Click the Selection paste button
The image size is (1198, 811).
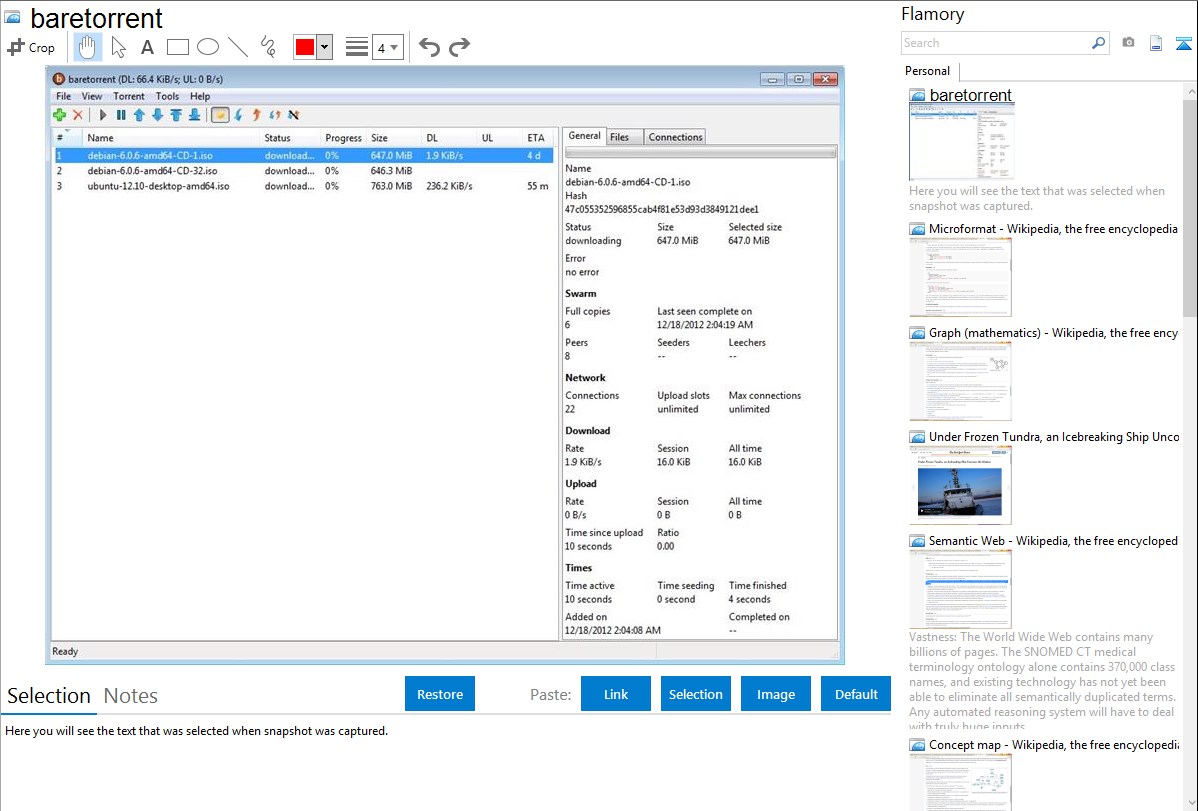point(695,694)
